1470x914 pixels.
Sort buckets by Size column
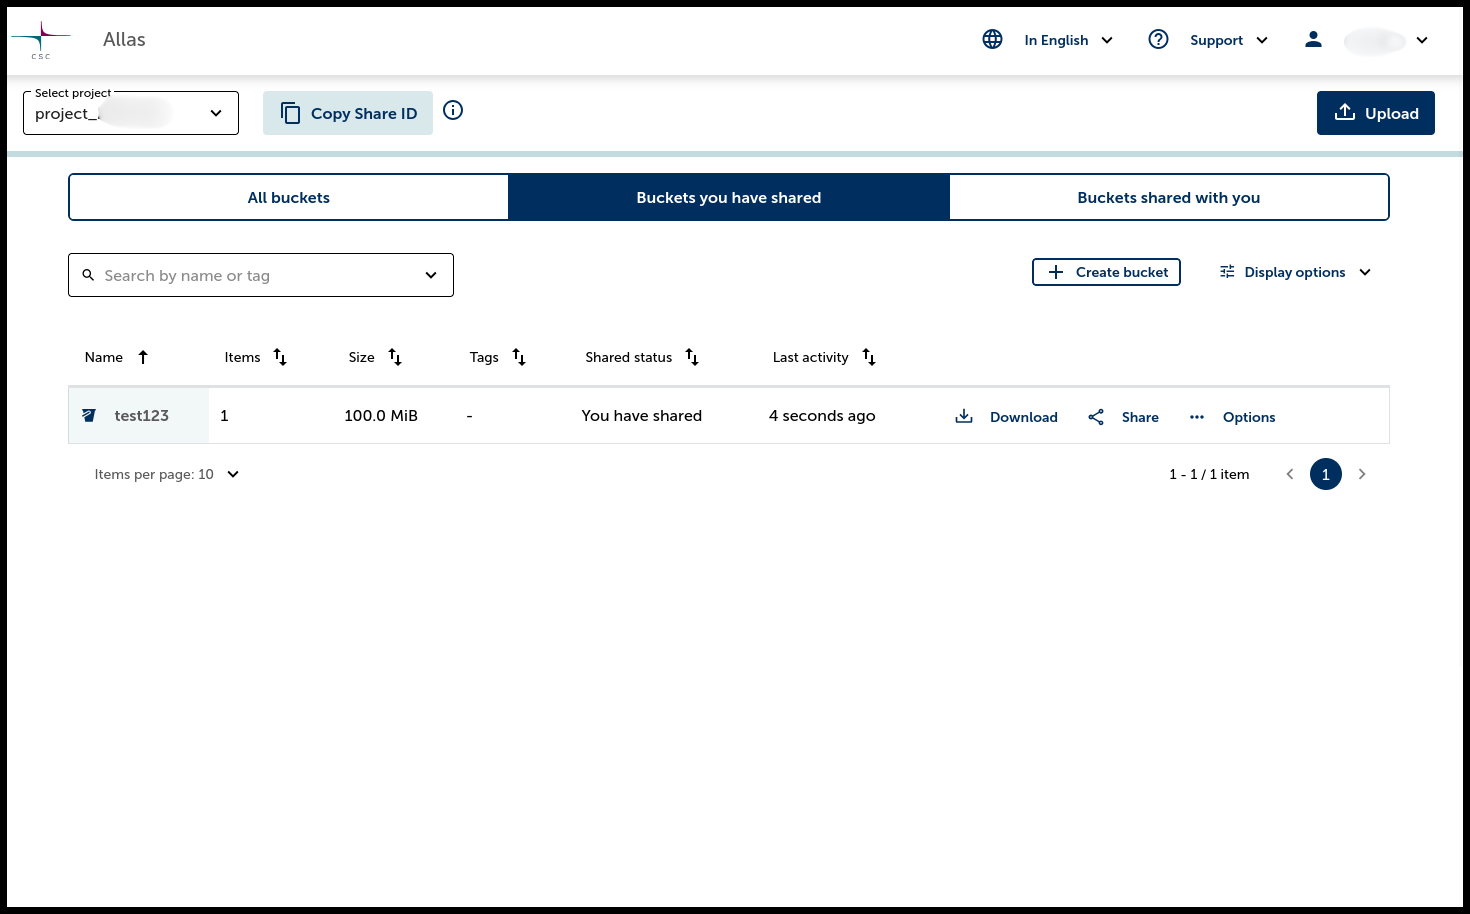click(x=395, y=357)
